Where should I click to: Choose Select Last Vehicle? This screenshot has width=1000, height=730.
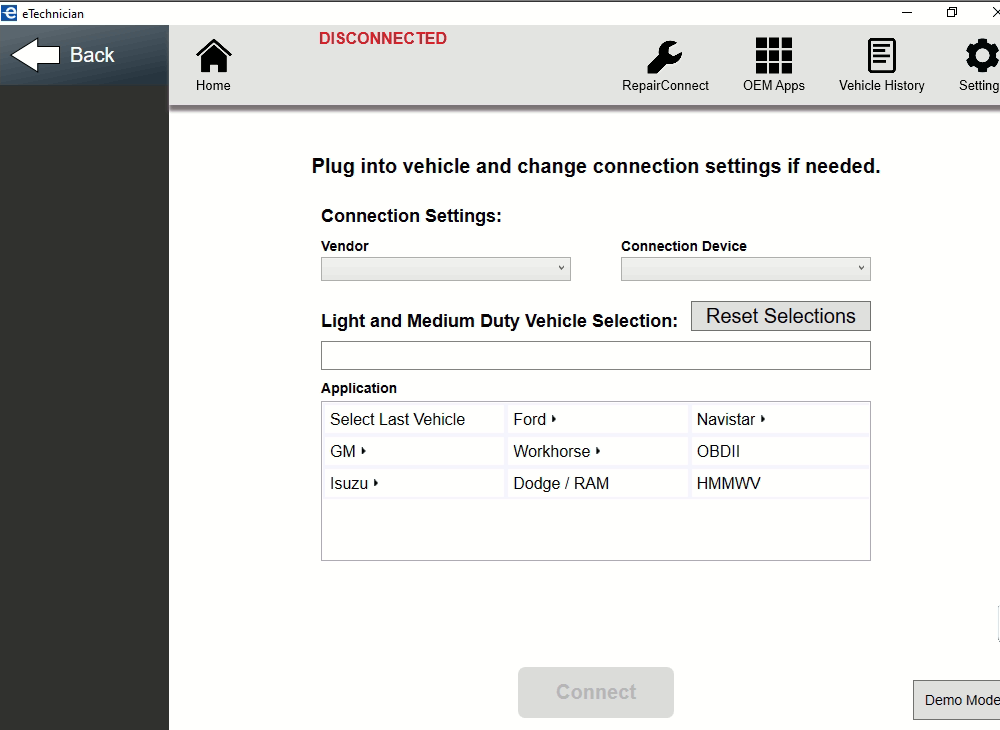click(397, 419)
